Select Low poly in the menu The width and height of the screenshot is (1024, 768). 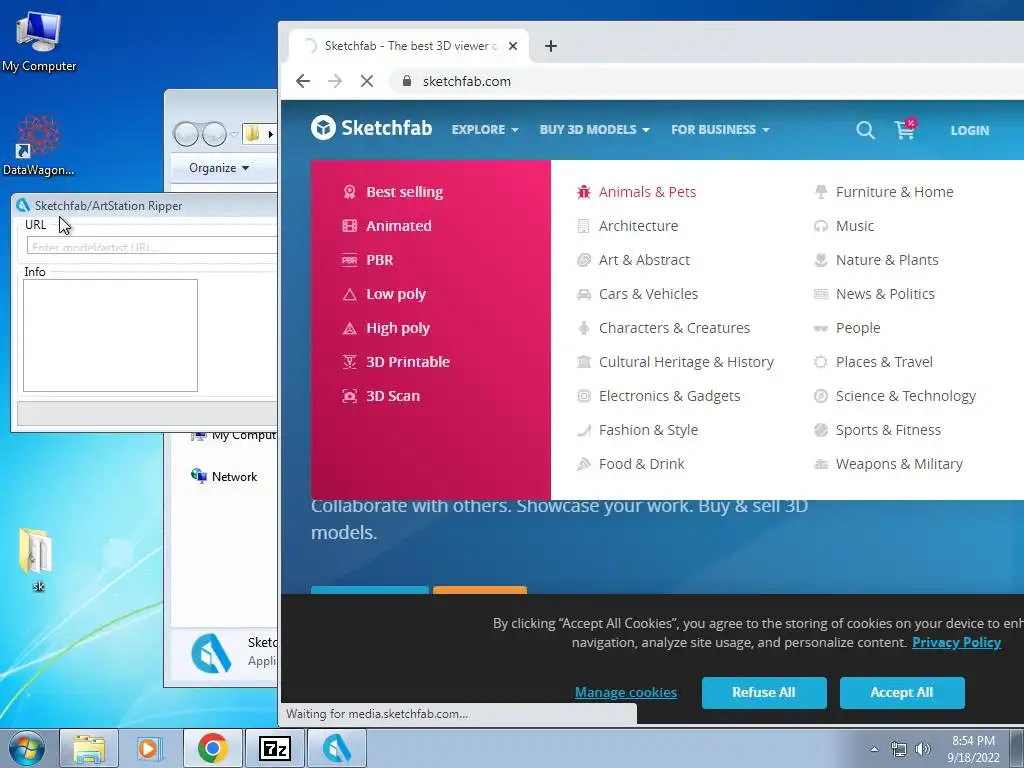point(385,294)
